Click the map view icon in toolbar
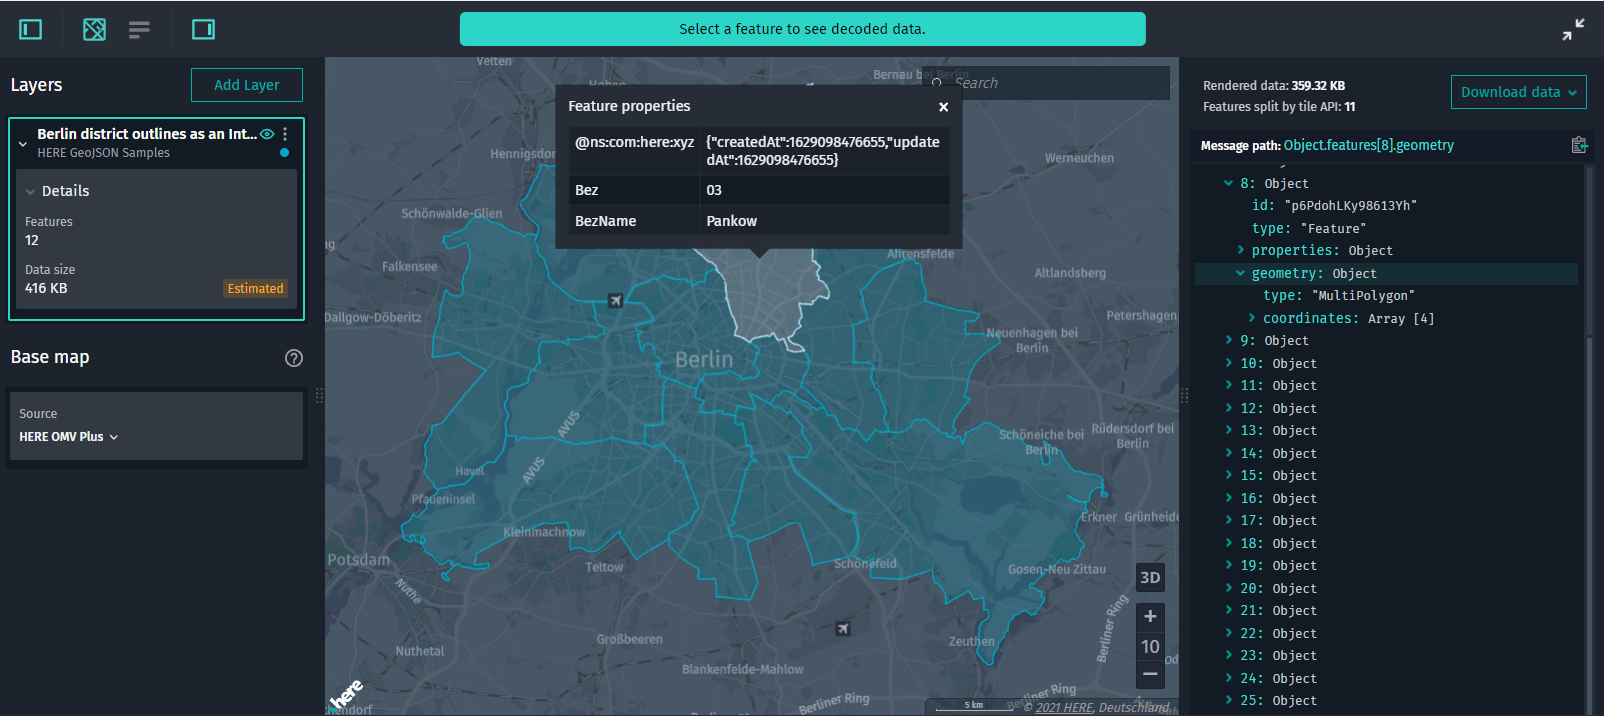Screen dimensions: 1604x716 (x=94, y=30)
